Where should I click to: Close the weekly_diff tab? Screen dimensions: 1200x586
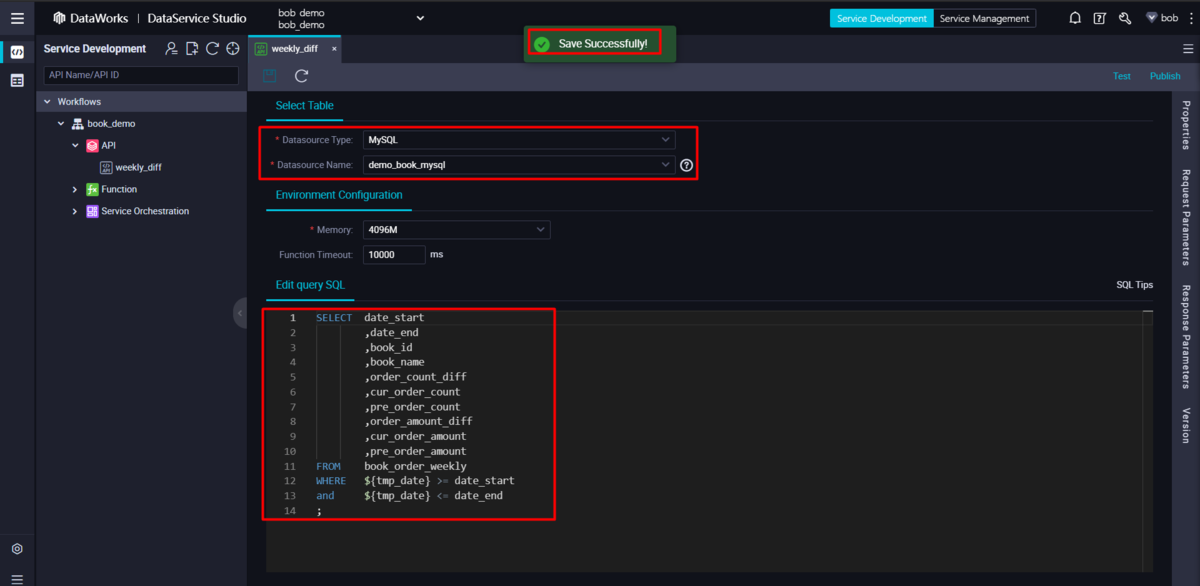coord(334,48)
